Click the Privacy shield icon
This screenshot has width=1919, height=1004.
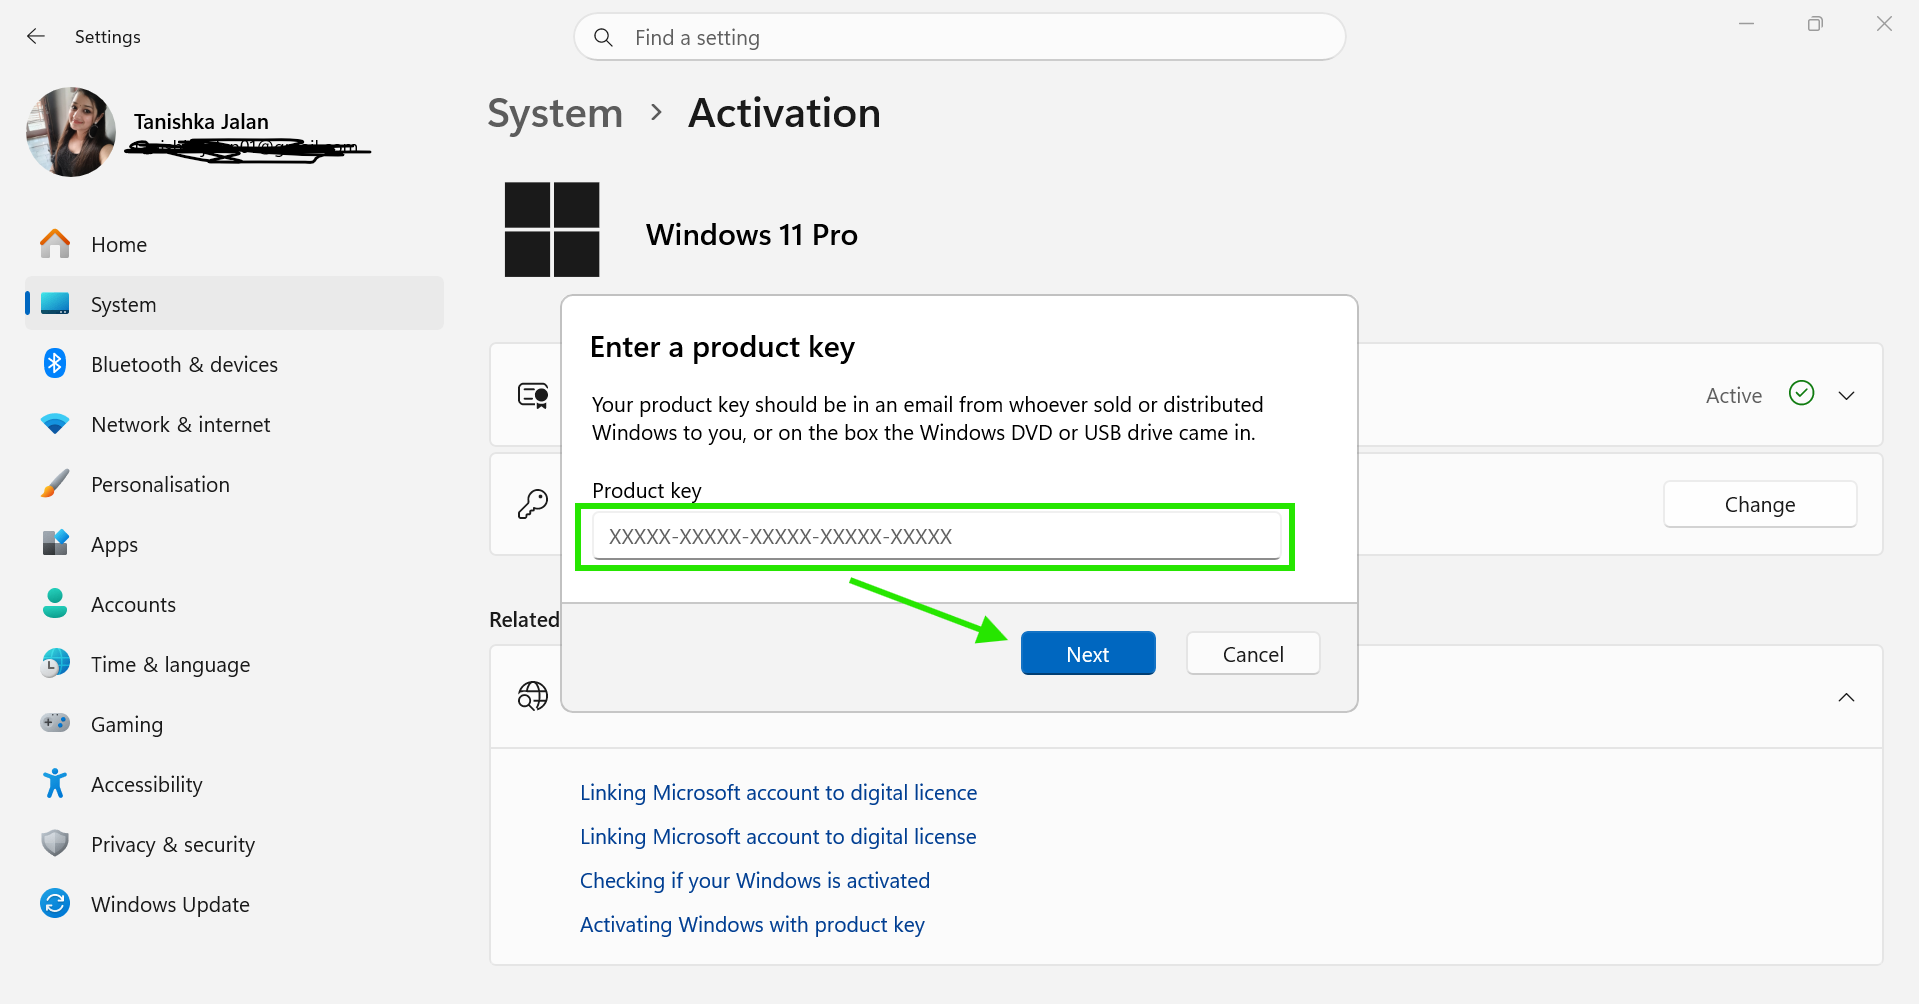(55, 844)
